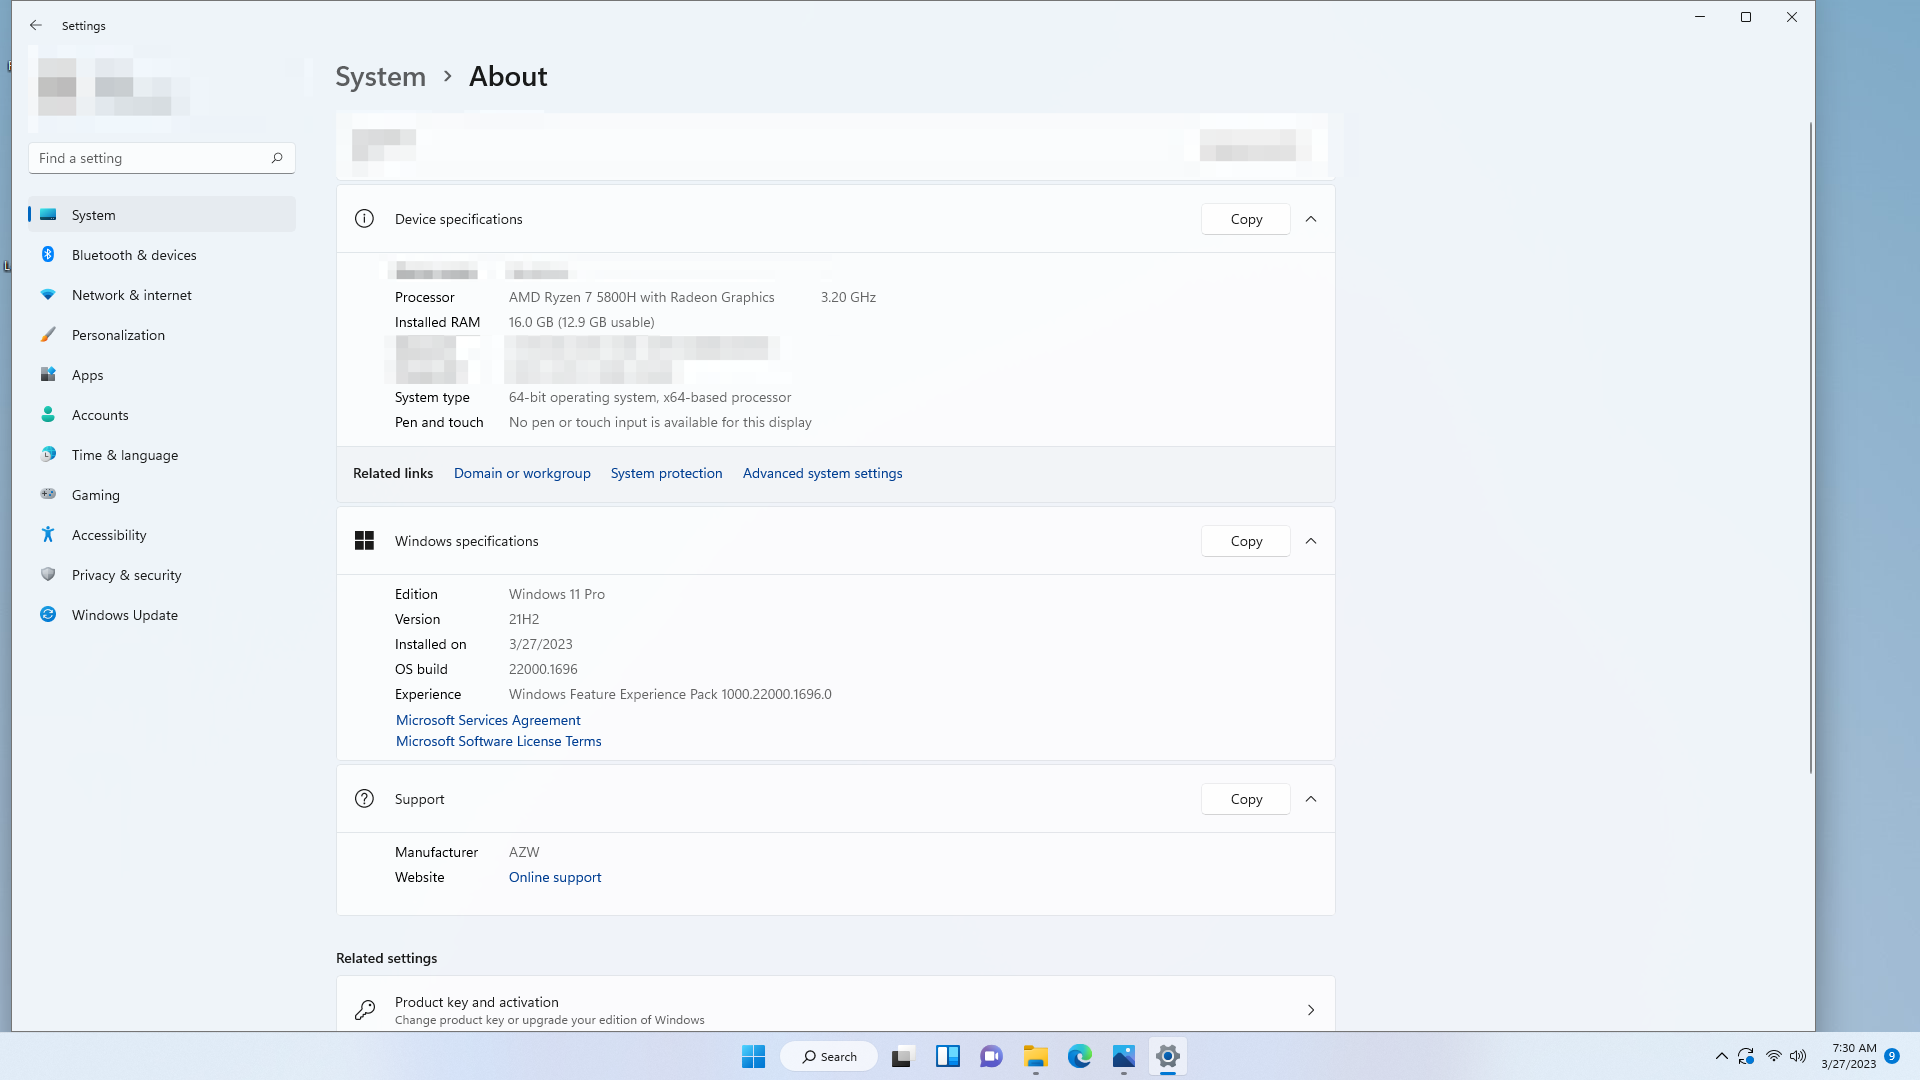Click the back arrow in Settings
The height and width of the screenshot is (1080, 1920).
(36, 25)
